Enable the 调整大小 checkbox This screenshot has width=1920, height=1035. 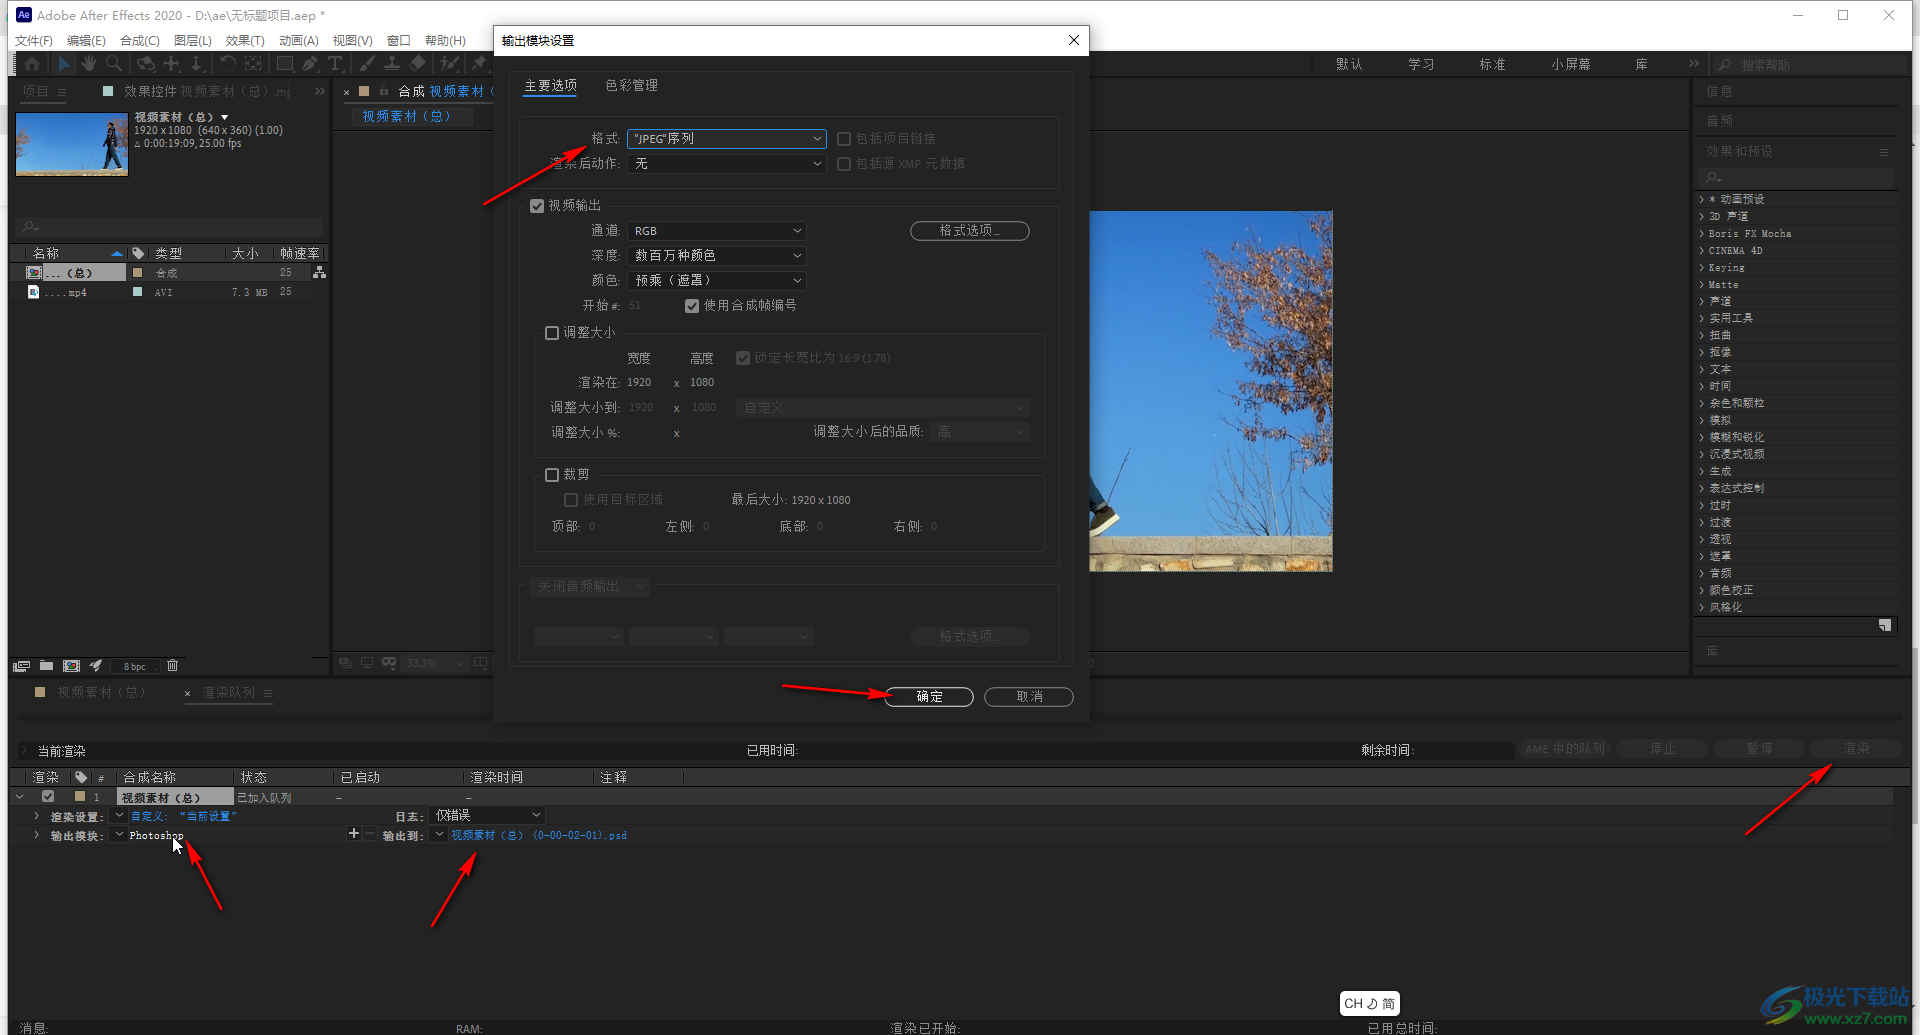(x=552, y=333)
